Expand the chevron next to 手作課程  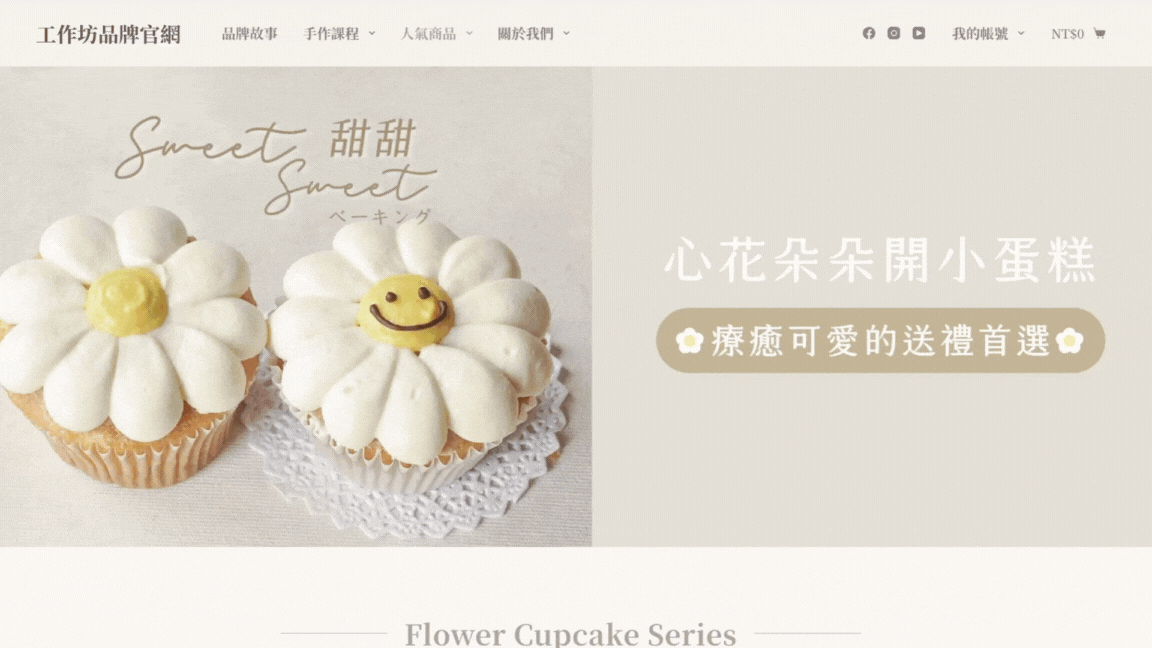(x=372, y=34)
